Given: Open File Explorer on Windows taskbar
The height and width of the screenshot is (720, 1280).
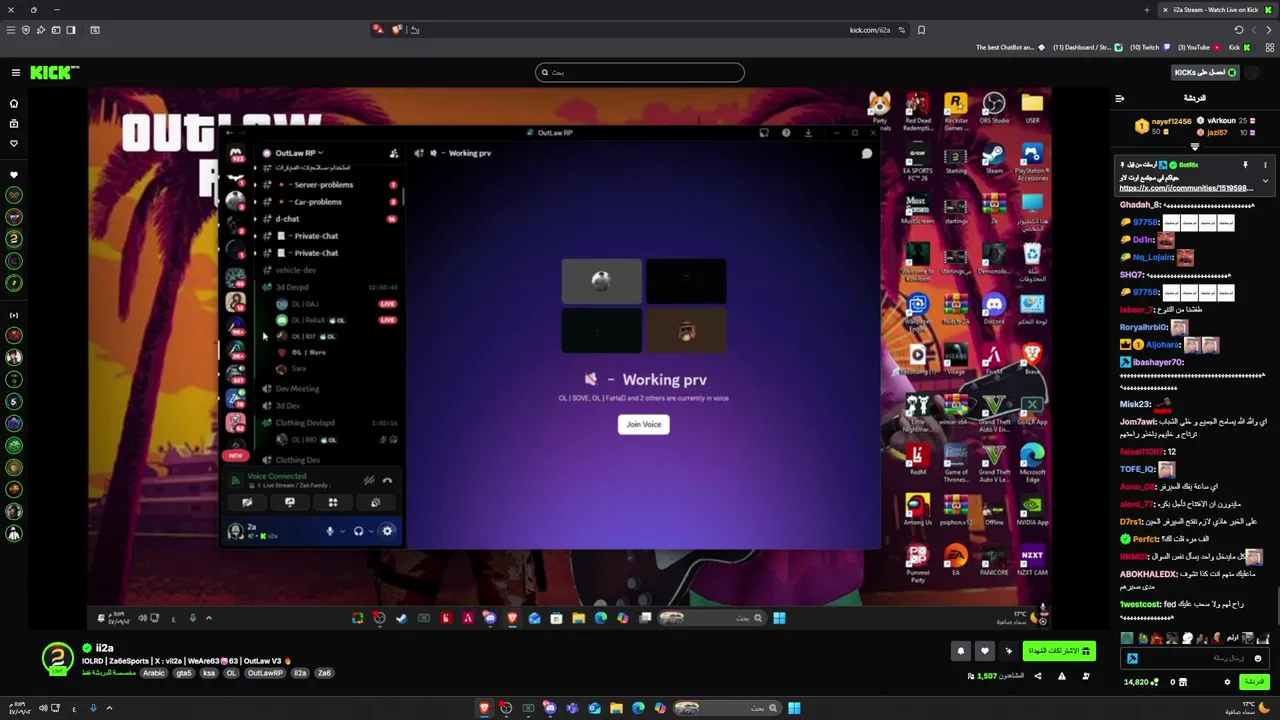Looking at the screenshot, I should pyautogui.click(x=616, y=708).
